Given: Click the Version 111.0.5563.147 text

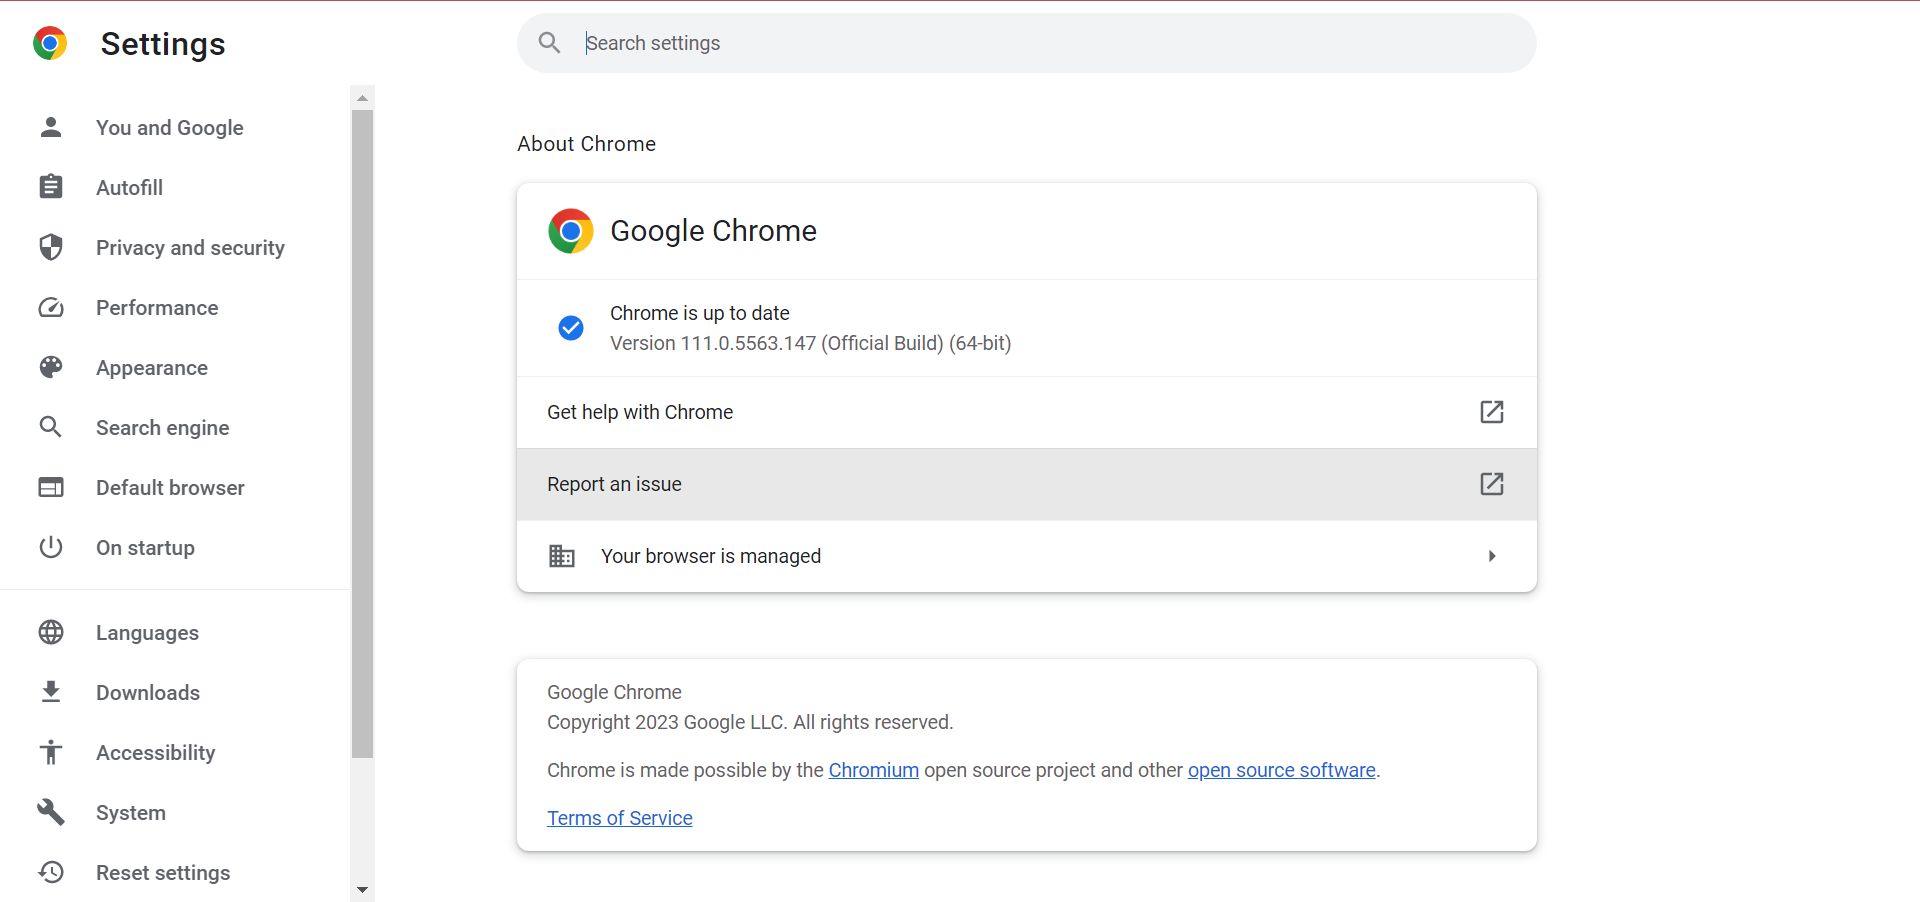Looking at the screenshot, I should pos(810,343).
